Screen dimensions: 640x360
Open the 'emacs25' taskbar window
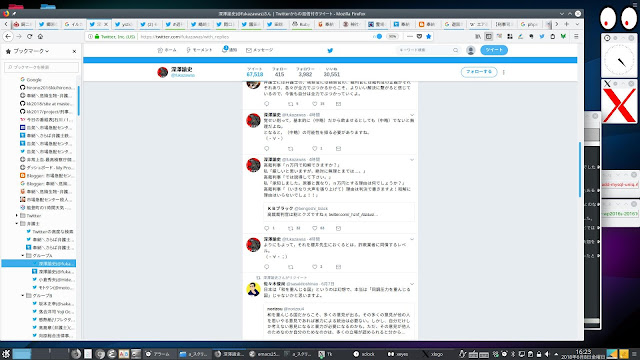[x=264, y=354]
